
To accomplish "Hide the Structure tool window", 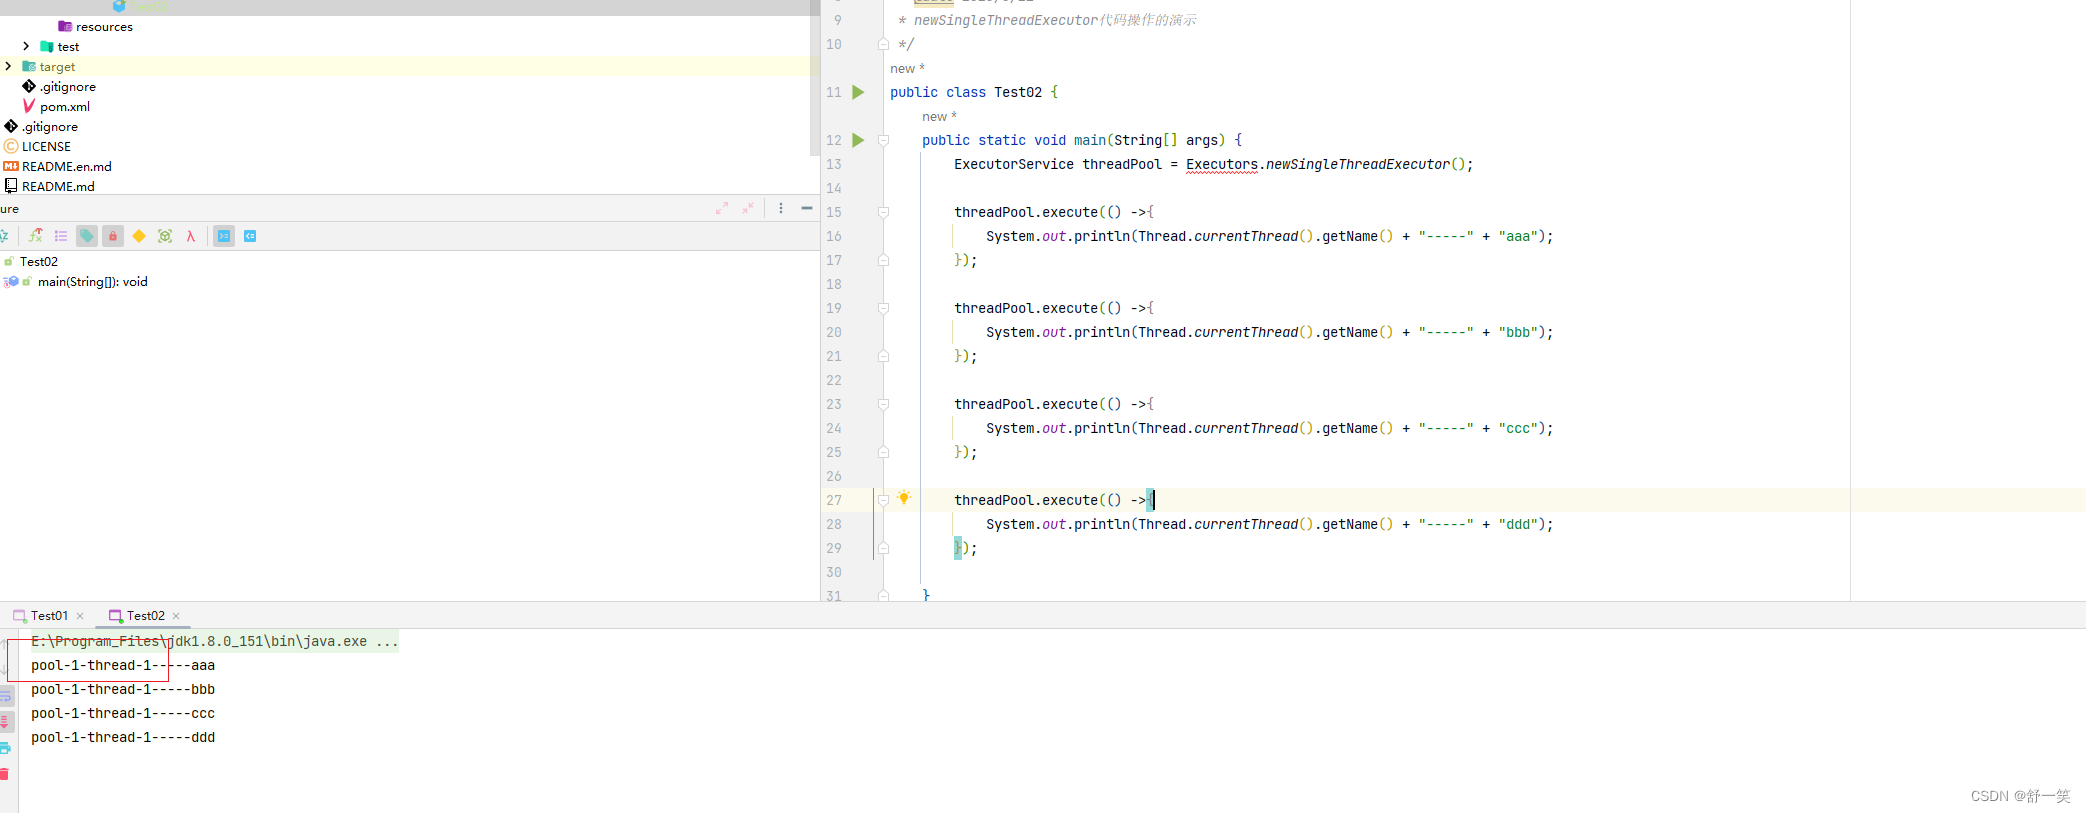I will click(x=807, y=208).
